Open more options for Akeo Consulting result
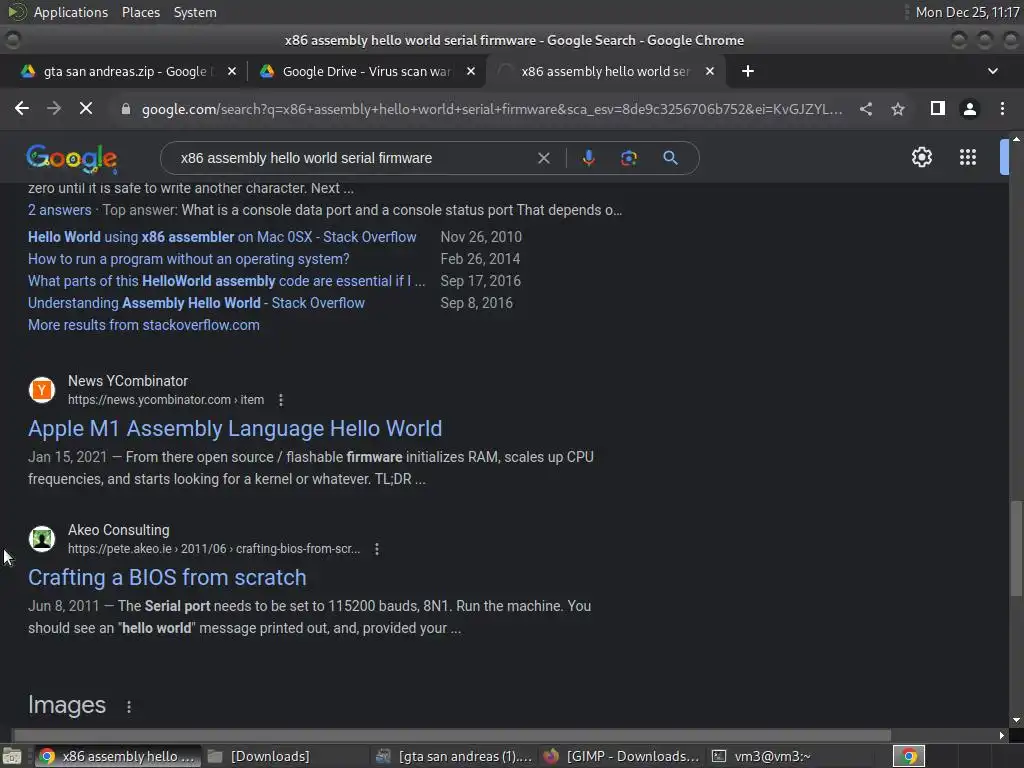This screenshot has width=1024, height=768. coord(377,549)
